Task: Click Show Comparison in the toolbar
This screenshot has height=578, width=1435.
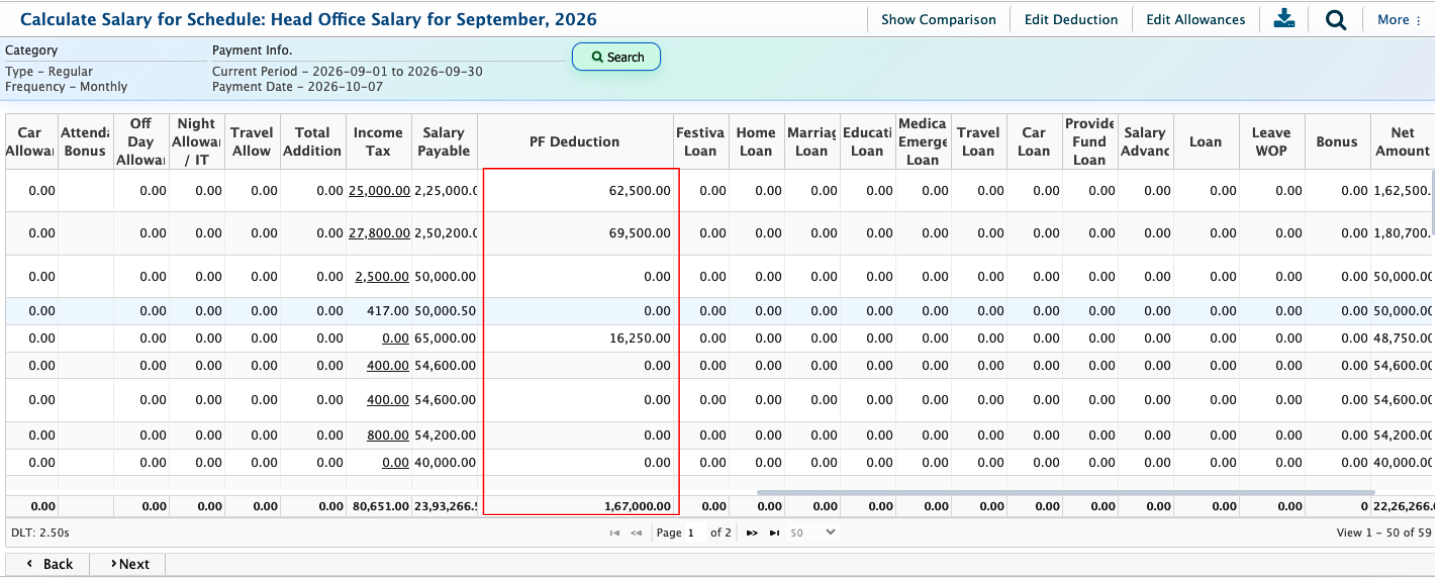Action: point(938,20)
